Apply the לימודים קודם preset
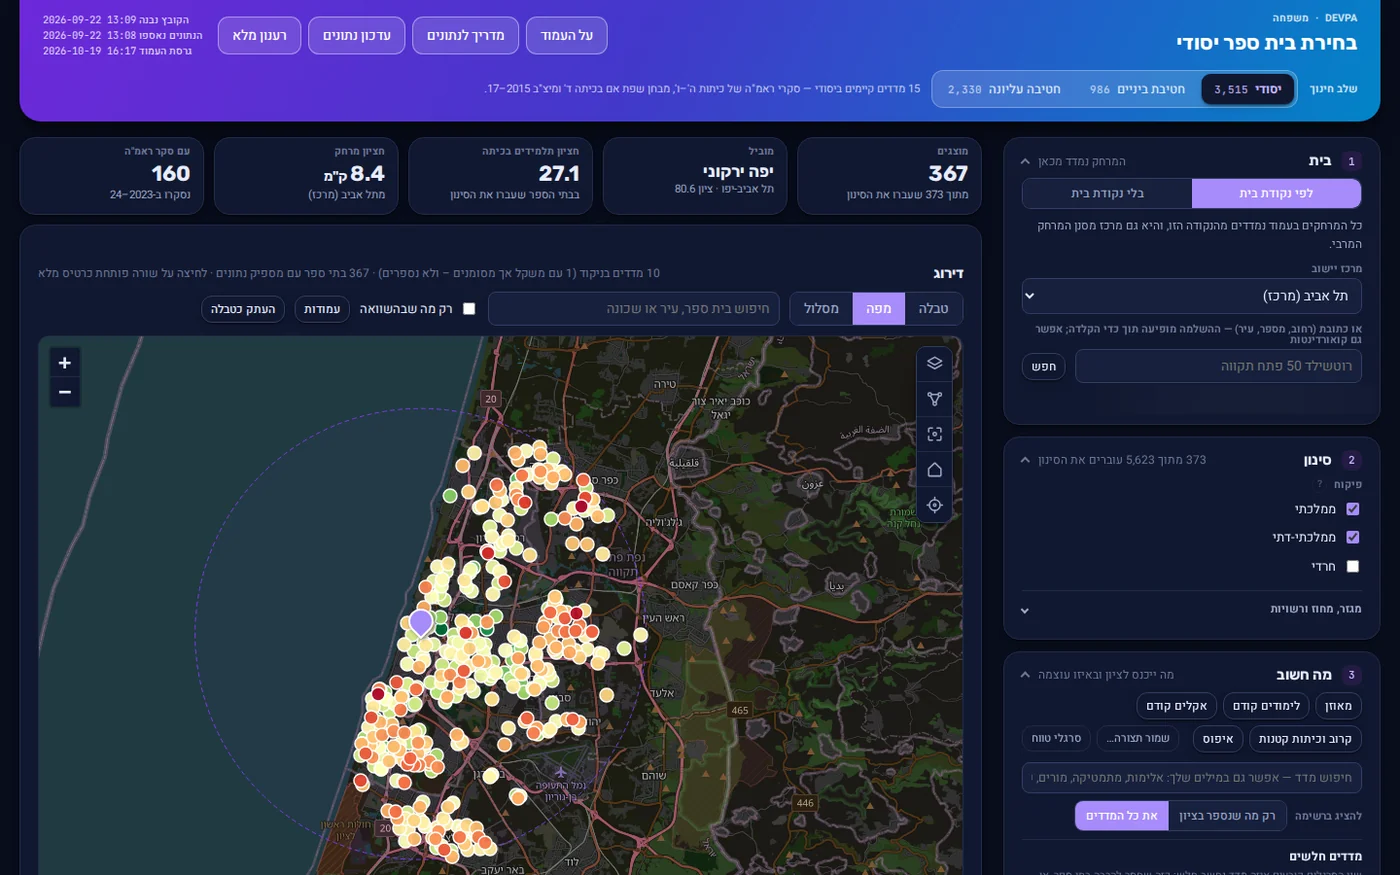Viewport: 1400px width, 875px height. tap(1266, 706)
